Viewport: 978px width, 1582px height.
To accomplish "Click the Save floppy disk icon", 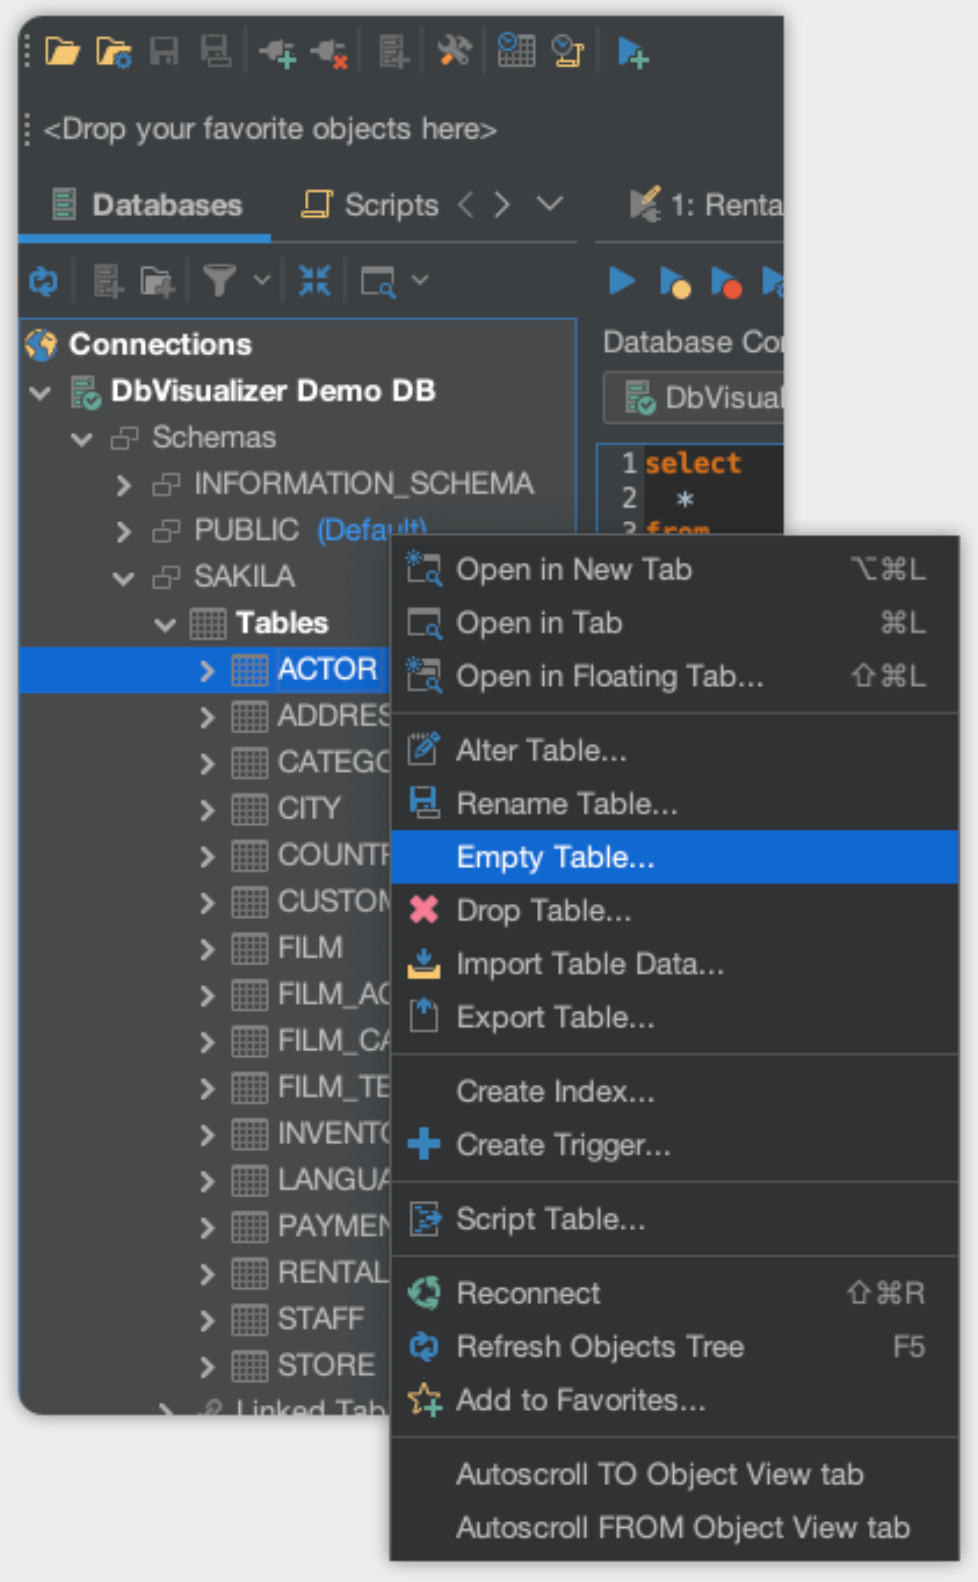I will click(164, 51).
